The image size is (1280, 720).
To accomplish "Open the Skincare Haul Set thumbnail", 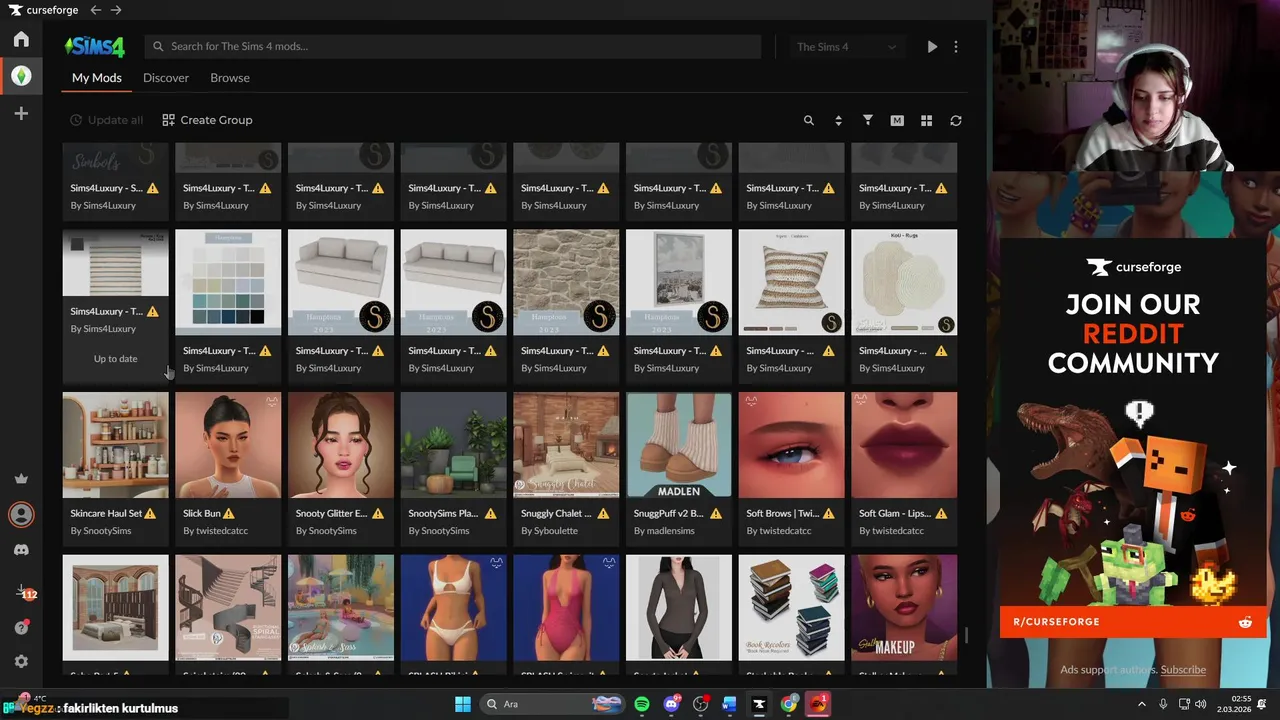I will point(115,445).
